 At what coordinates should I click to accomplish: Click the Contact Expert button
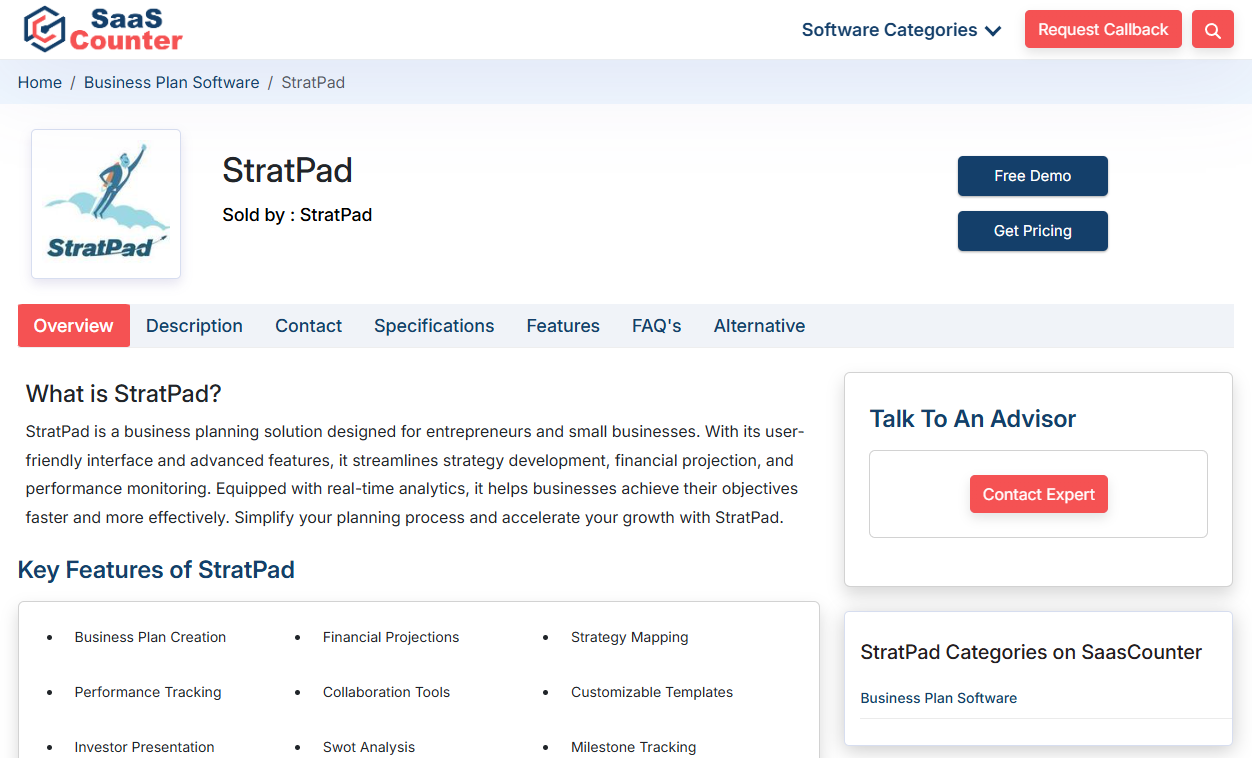[1039, 494]
